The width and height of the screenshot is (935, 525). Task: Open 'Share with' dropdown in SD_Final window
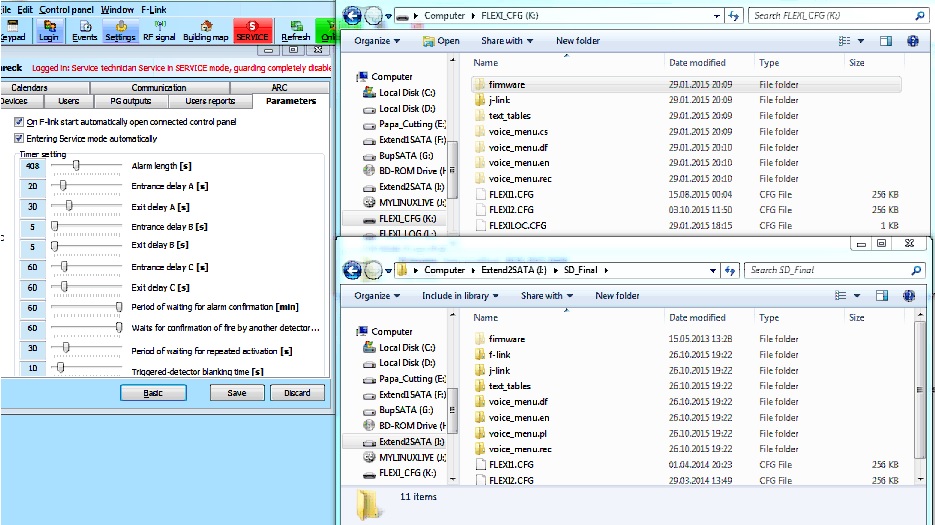tap(546, 296)
